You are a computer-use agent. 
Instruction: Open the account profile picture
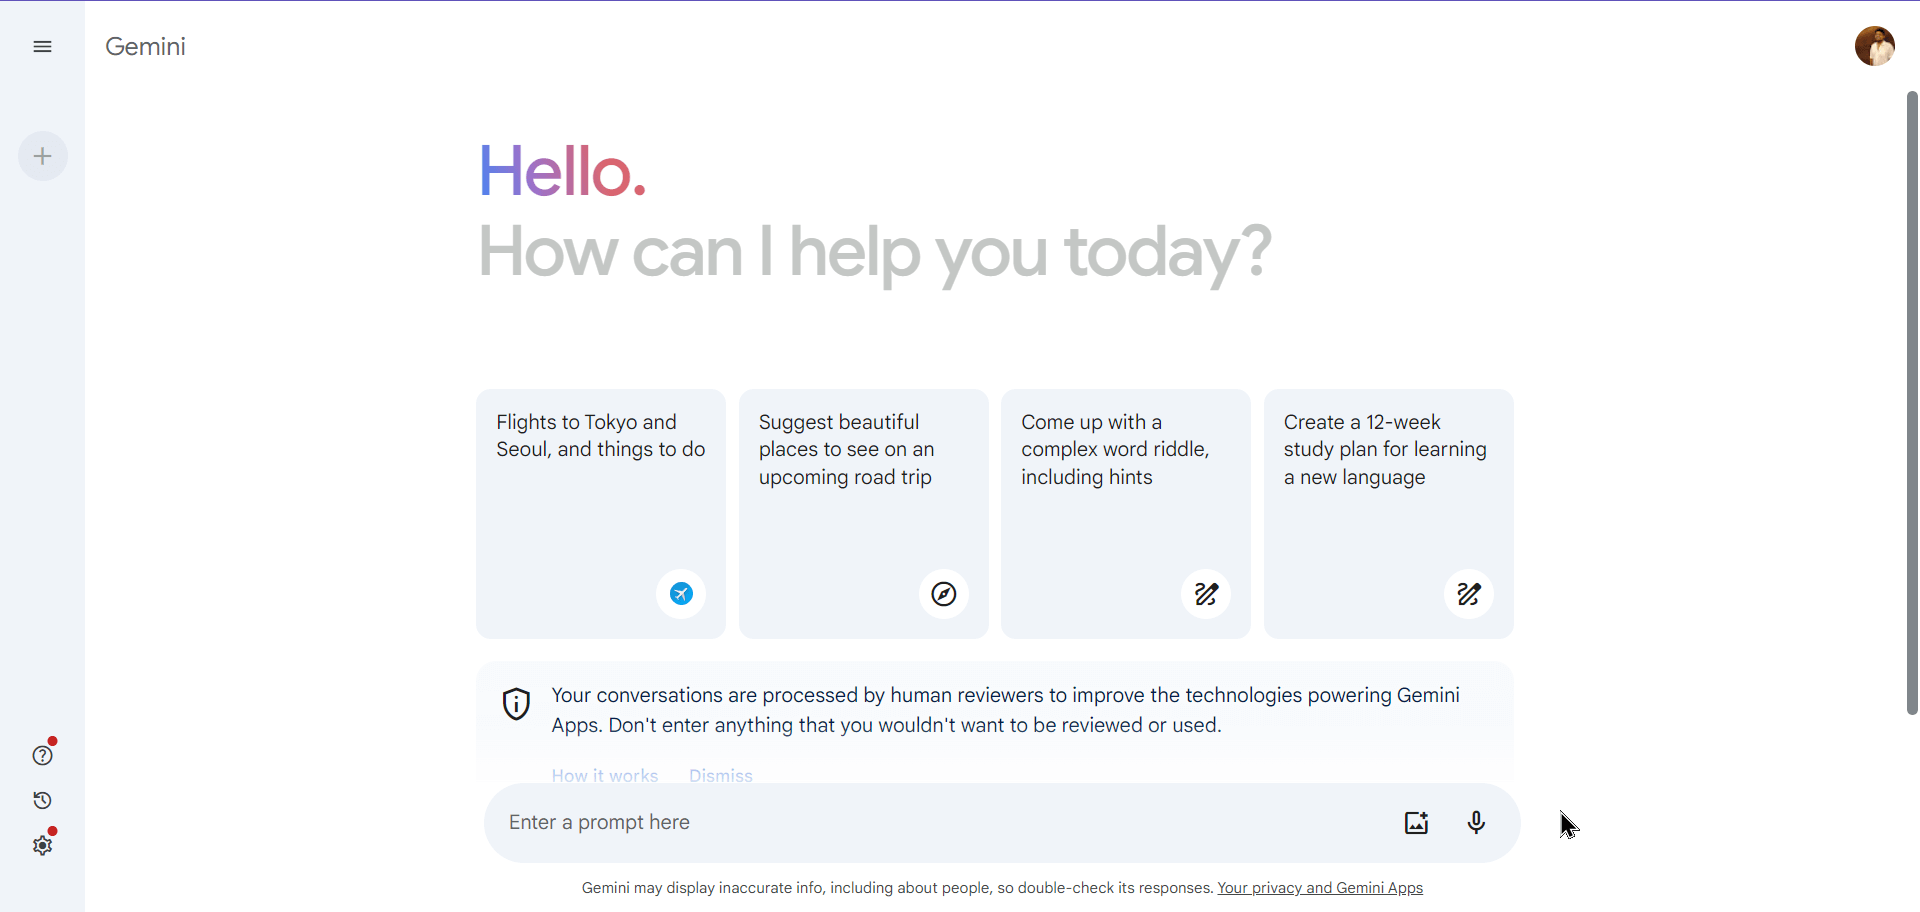point(1874,46)
